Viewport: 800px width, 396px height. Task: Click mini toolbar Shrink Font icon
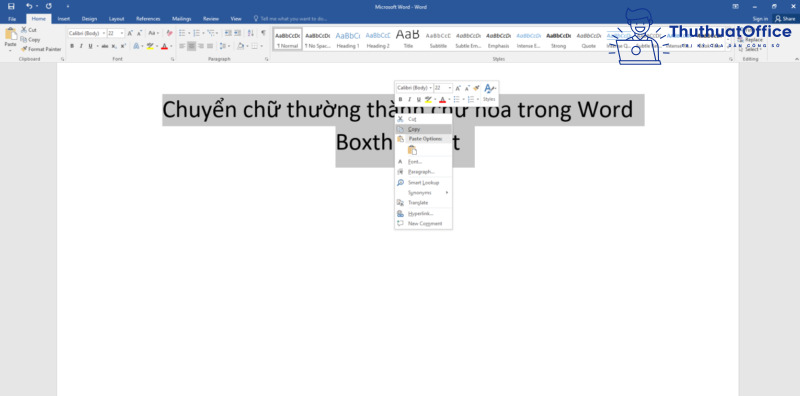(466, 88)
